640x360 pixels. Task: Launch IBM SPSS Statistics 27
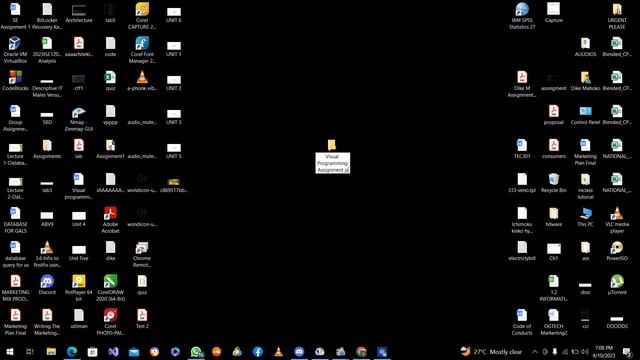[522, 16]
